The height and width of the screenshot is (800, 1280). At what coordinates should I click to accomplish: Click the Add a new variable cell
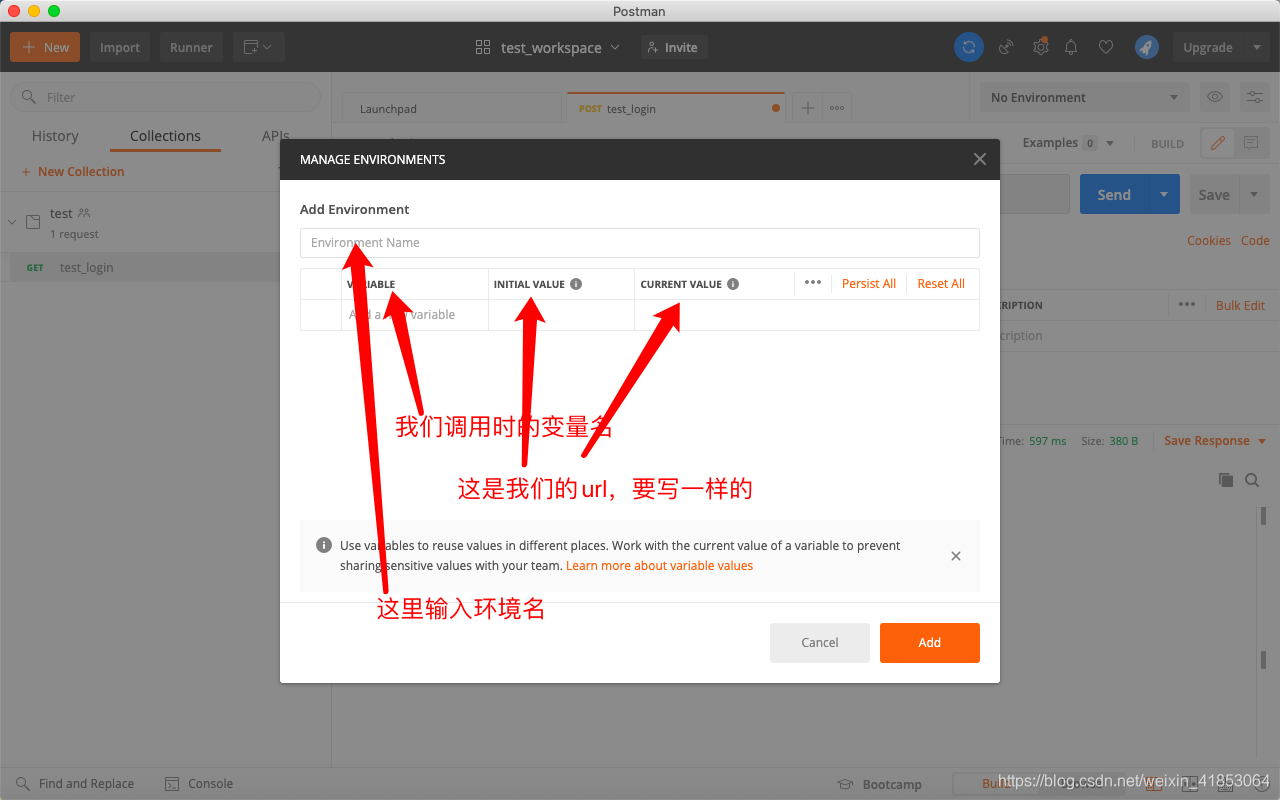(415, 315)
